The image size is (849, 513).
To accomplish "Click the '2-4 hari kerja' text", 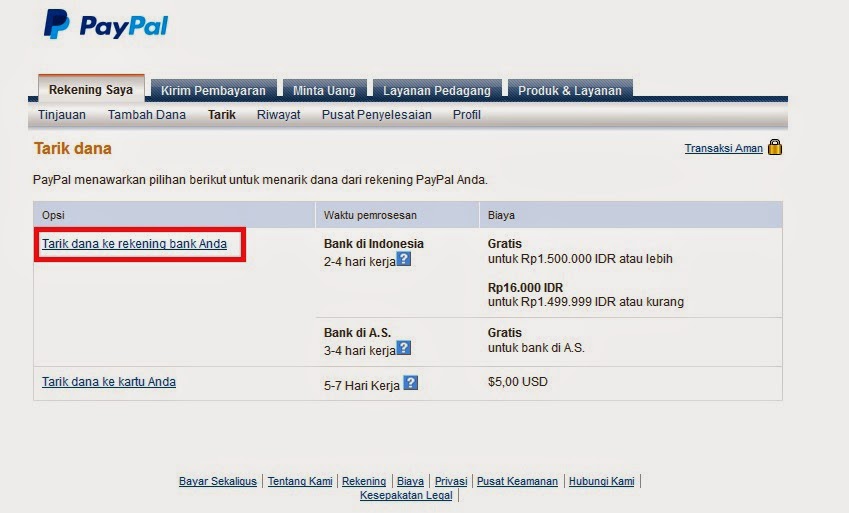I will [x=360, y=262].
